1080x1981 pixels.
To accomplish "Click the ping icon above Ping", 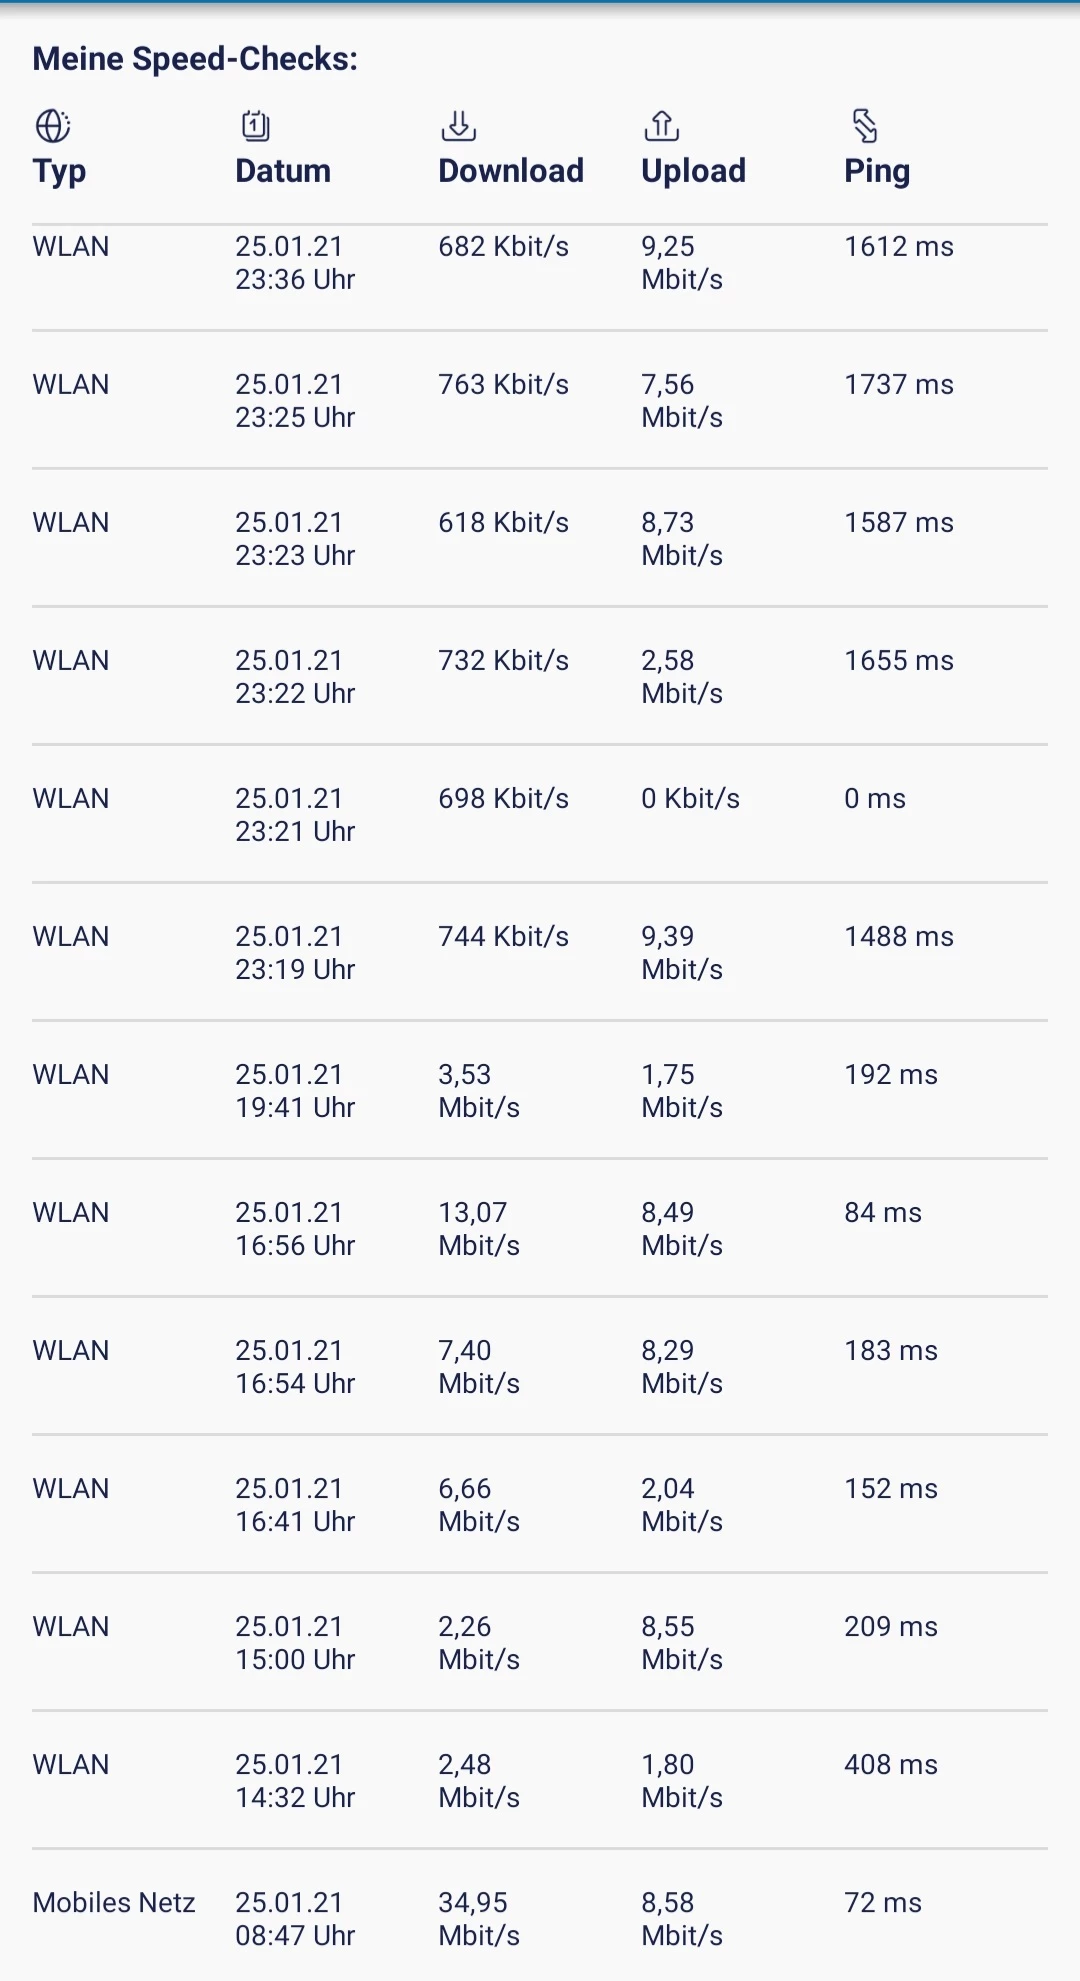I will [x=865, y=126].
